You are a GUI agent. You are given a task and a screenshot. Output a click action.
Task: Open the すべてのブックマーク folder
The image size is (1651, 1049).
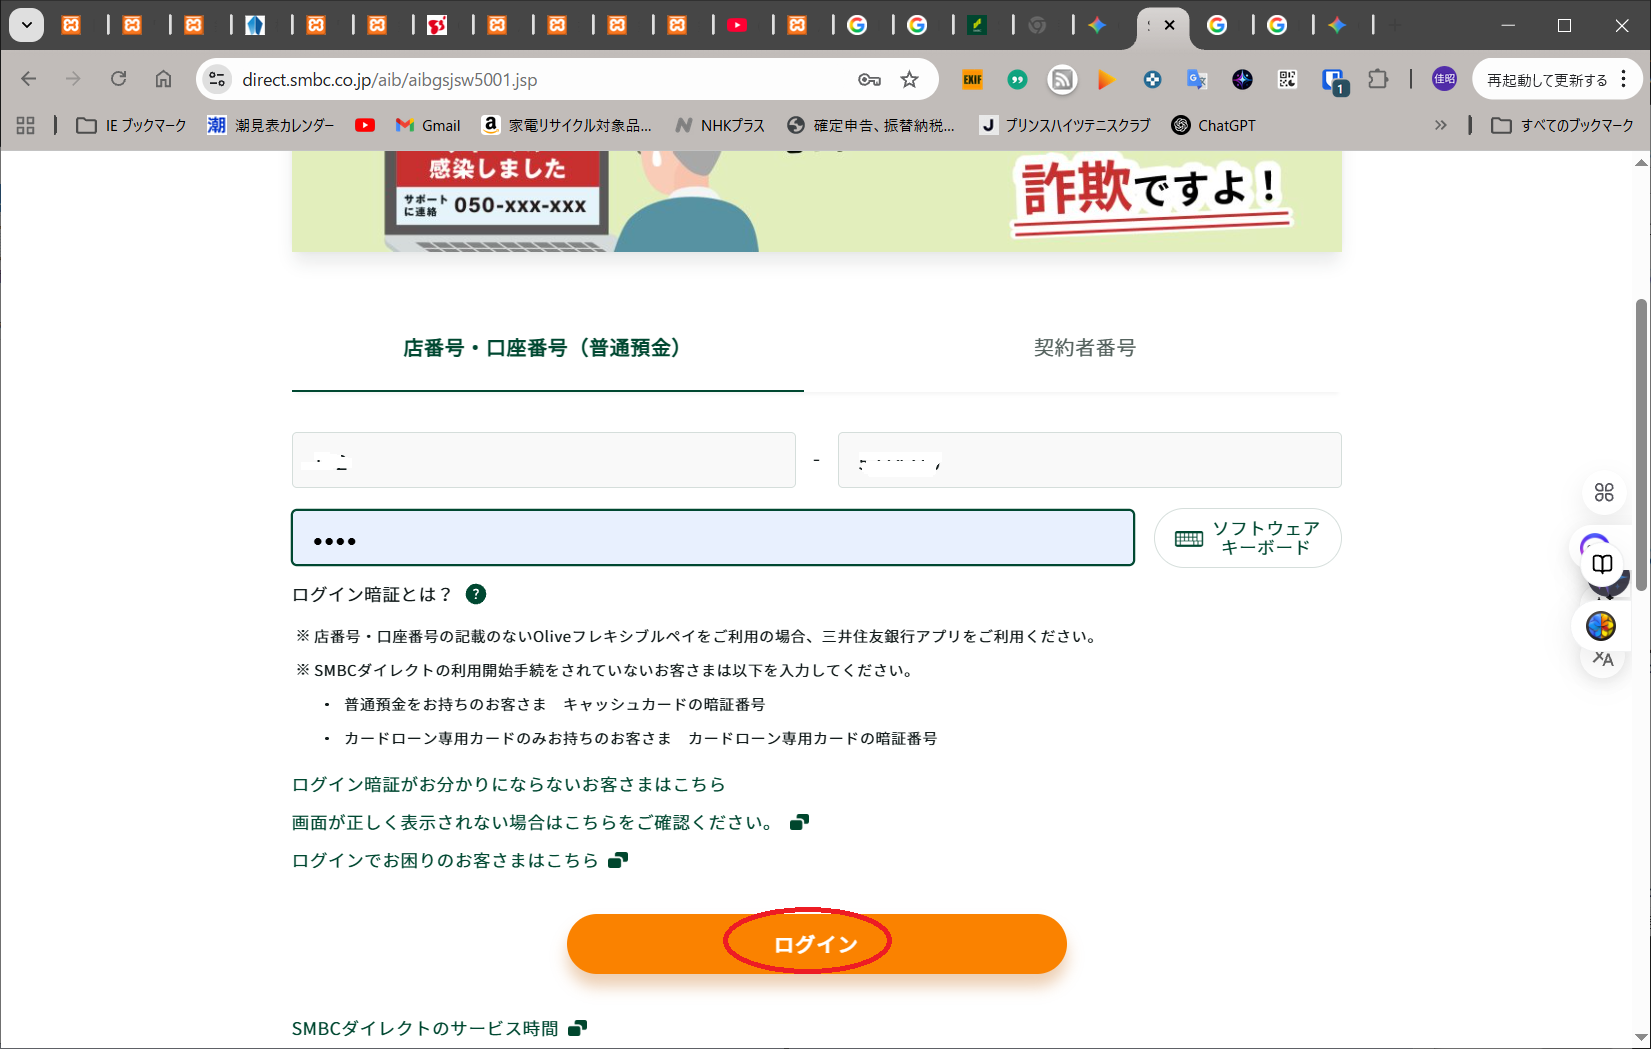coord(1562,125)
